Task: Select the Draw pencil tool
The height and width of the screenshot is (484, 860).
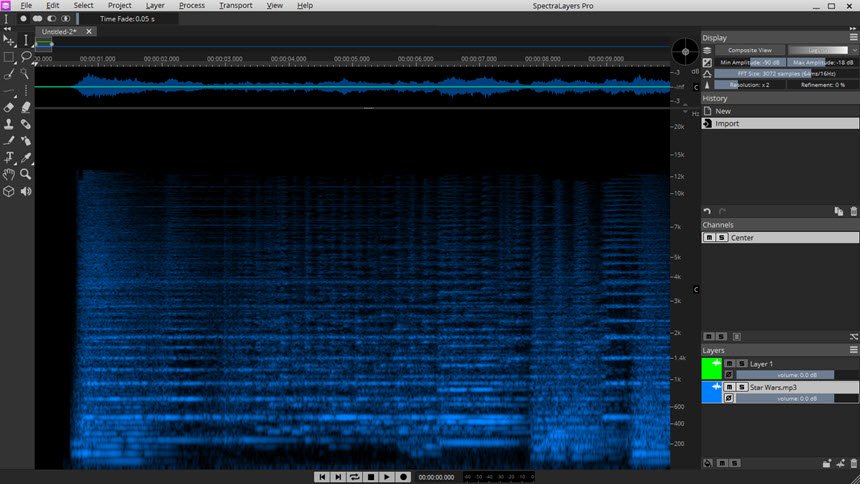Action: (x=9, y=141)
